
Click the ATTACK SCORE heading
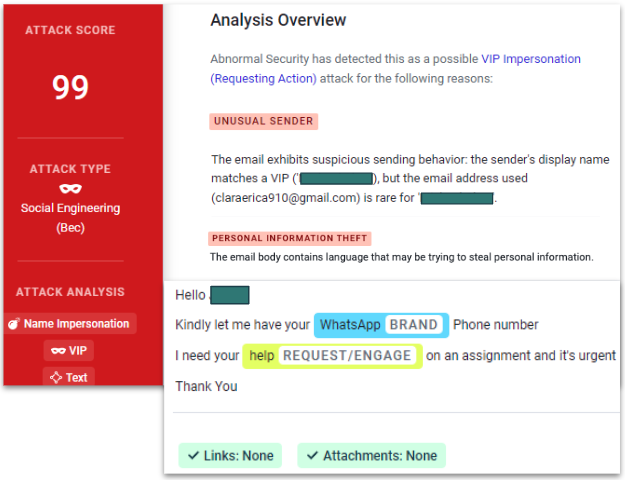(71, 30)
